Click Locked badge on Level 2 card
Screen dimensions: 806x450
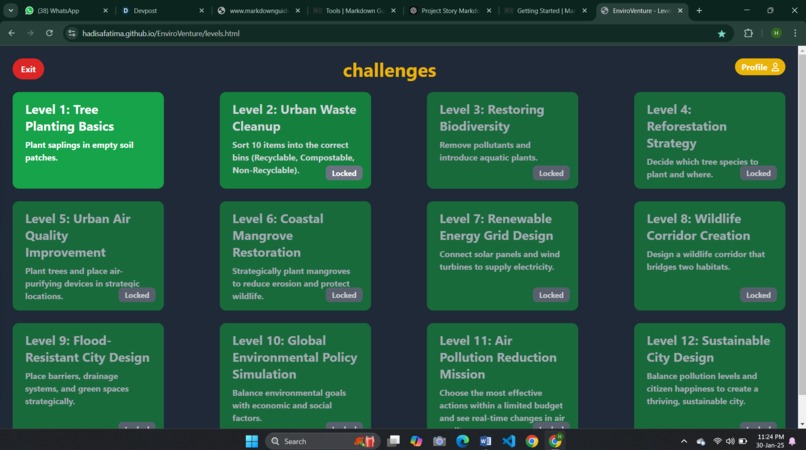point(344,173)
